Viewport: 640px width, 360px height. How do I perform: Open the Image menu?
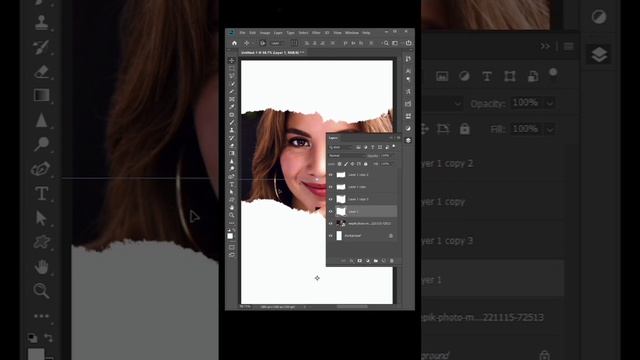coord(265,33)
